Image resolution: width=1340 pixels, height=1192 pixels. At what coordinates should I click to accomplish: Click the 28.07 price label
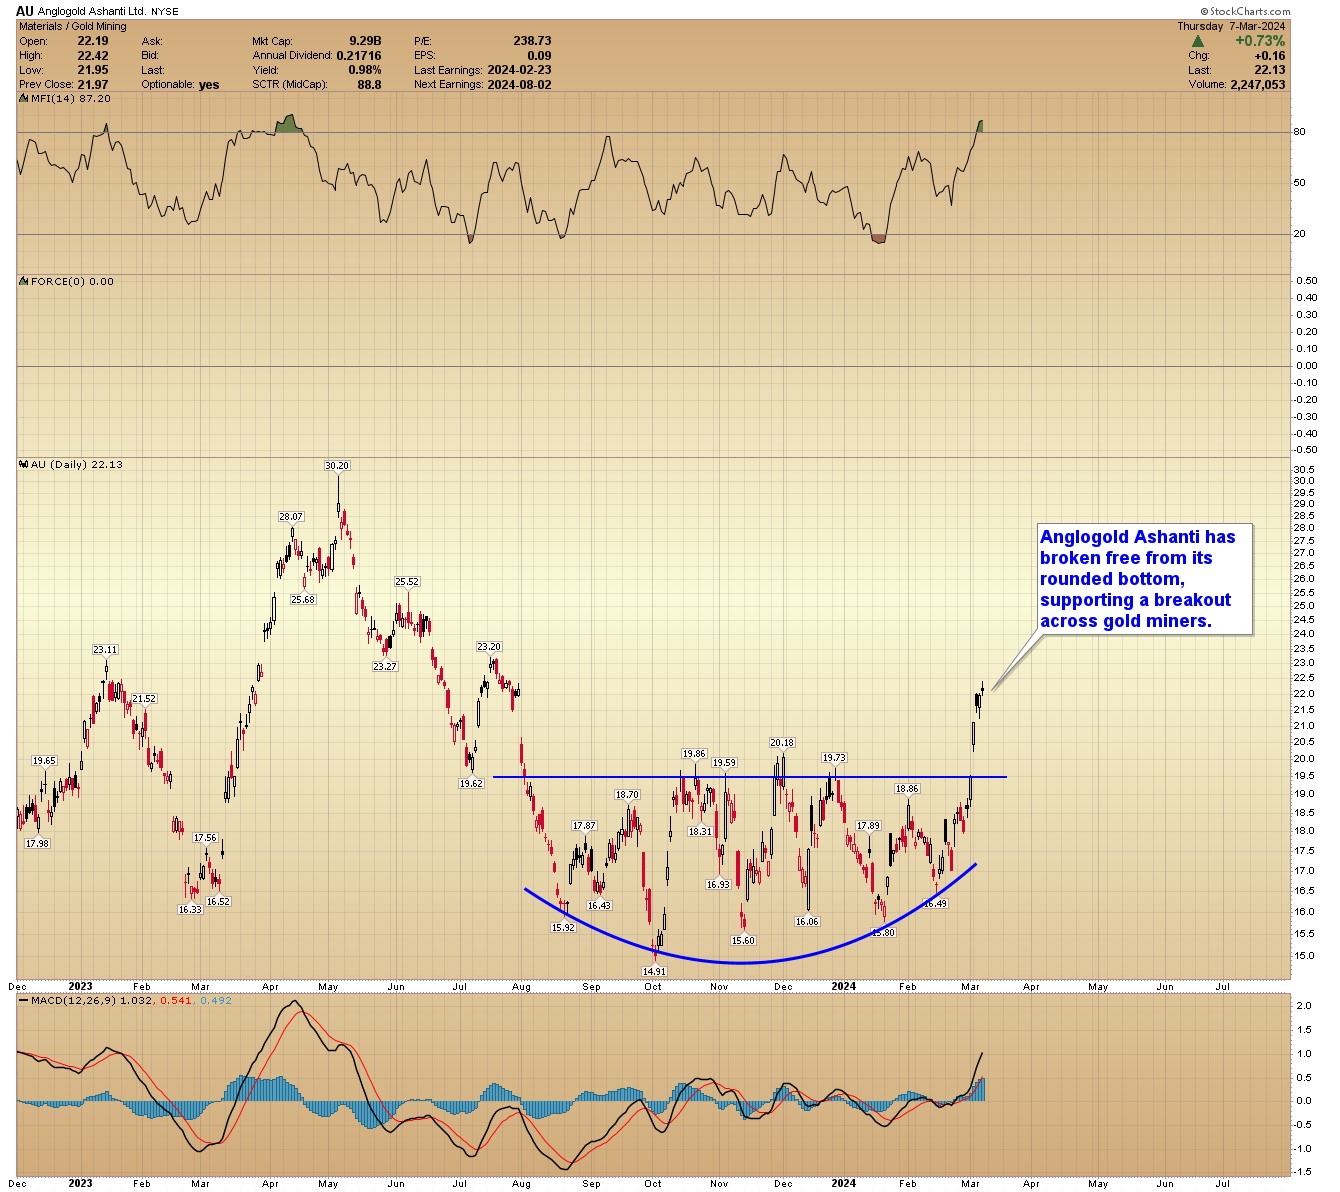coord(291,516)
